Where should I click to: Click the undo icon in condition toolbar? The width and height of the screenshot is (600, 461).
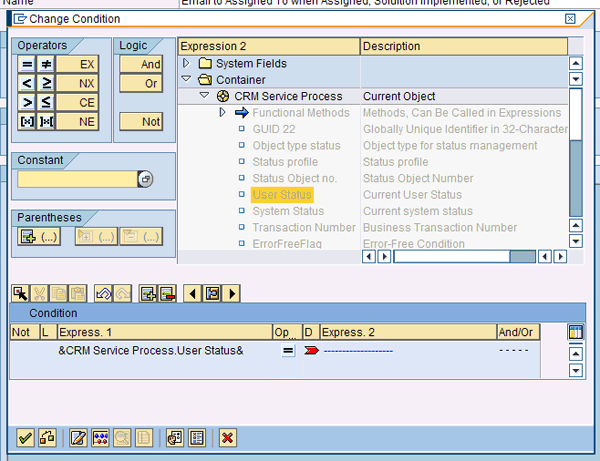point(102,293)
